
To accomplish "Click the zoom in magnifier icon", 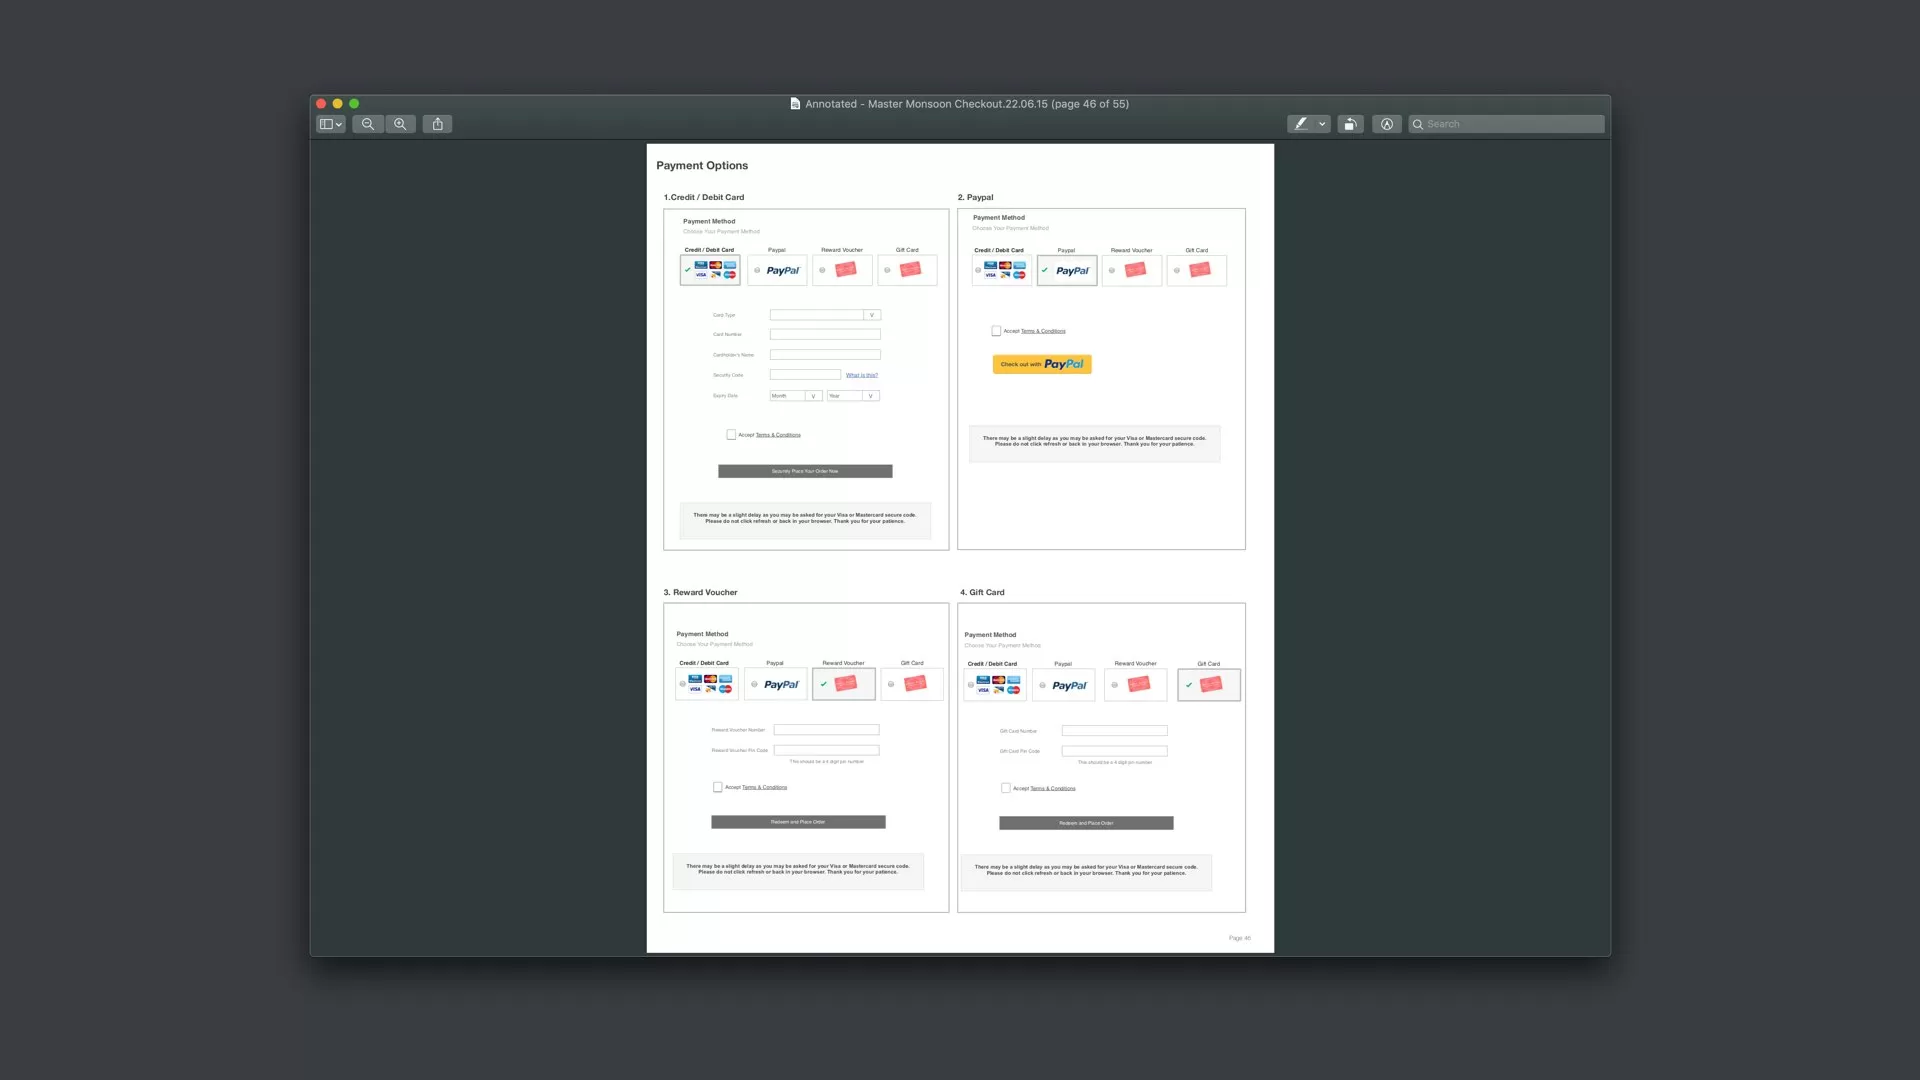I will coord(400,124).
